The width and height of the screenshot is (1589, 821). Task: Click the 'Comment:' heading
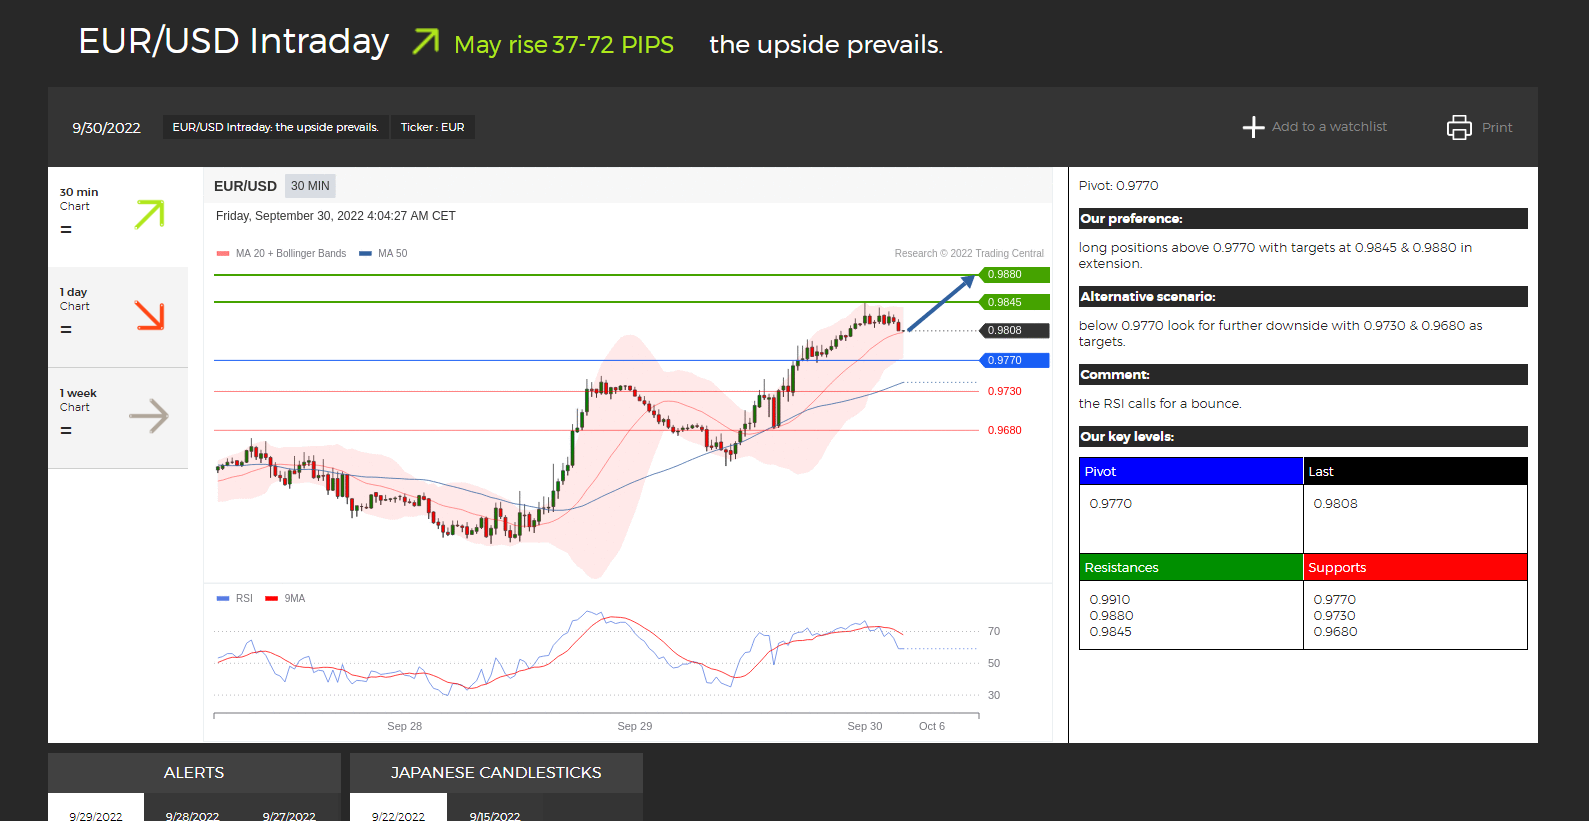[x=1303, y=374]
